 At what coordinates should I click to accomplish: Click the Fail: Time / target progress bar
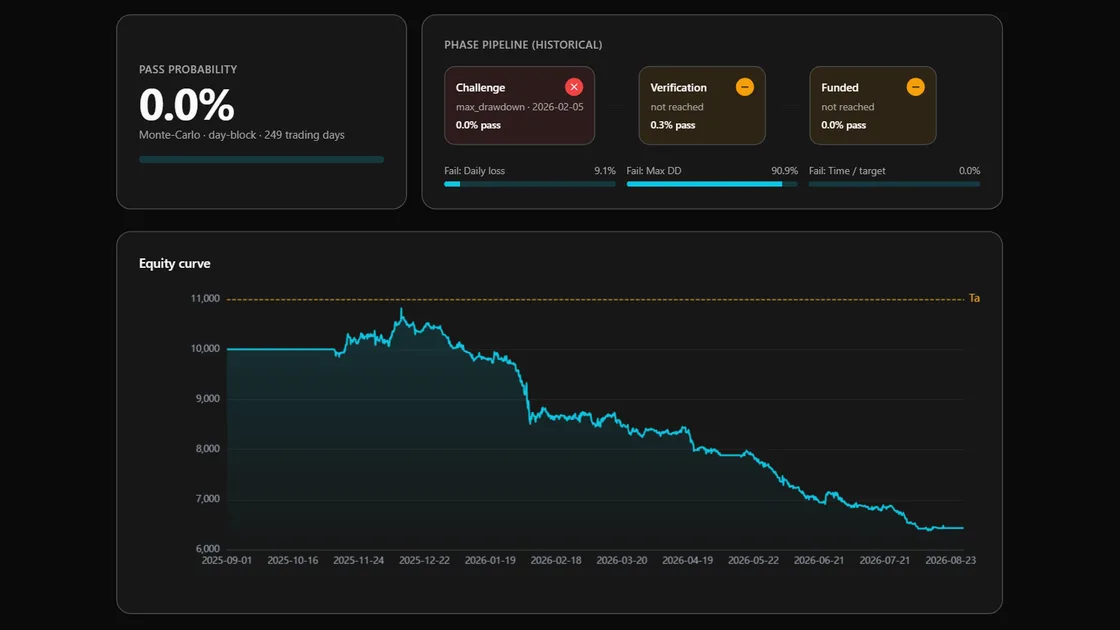tap(894, 184)
